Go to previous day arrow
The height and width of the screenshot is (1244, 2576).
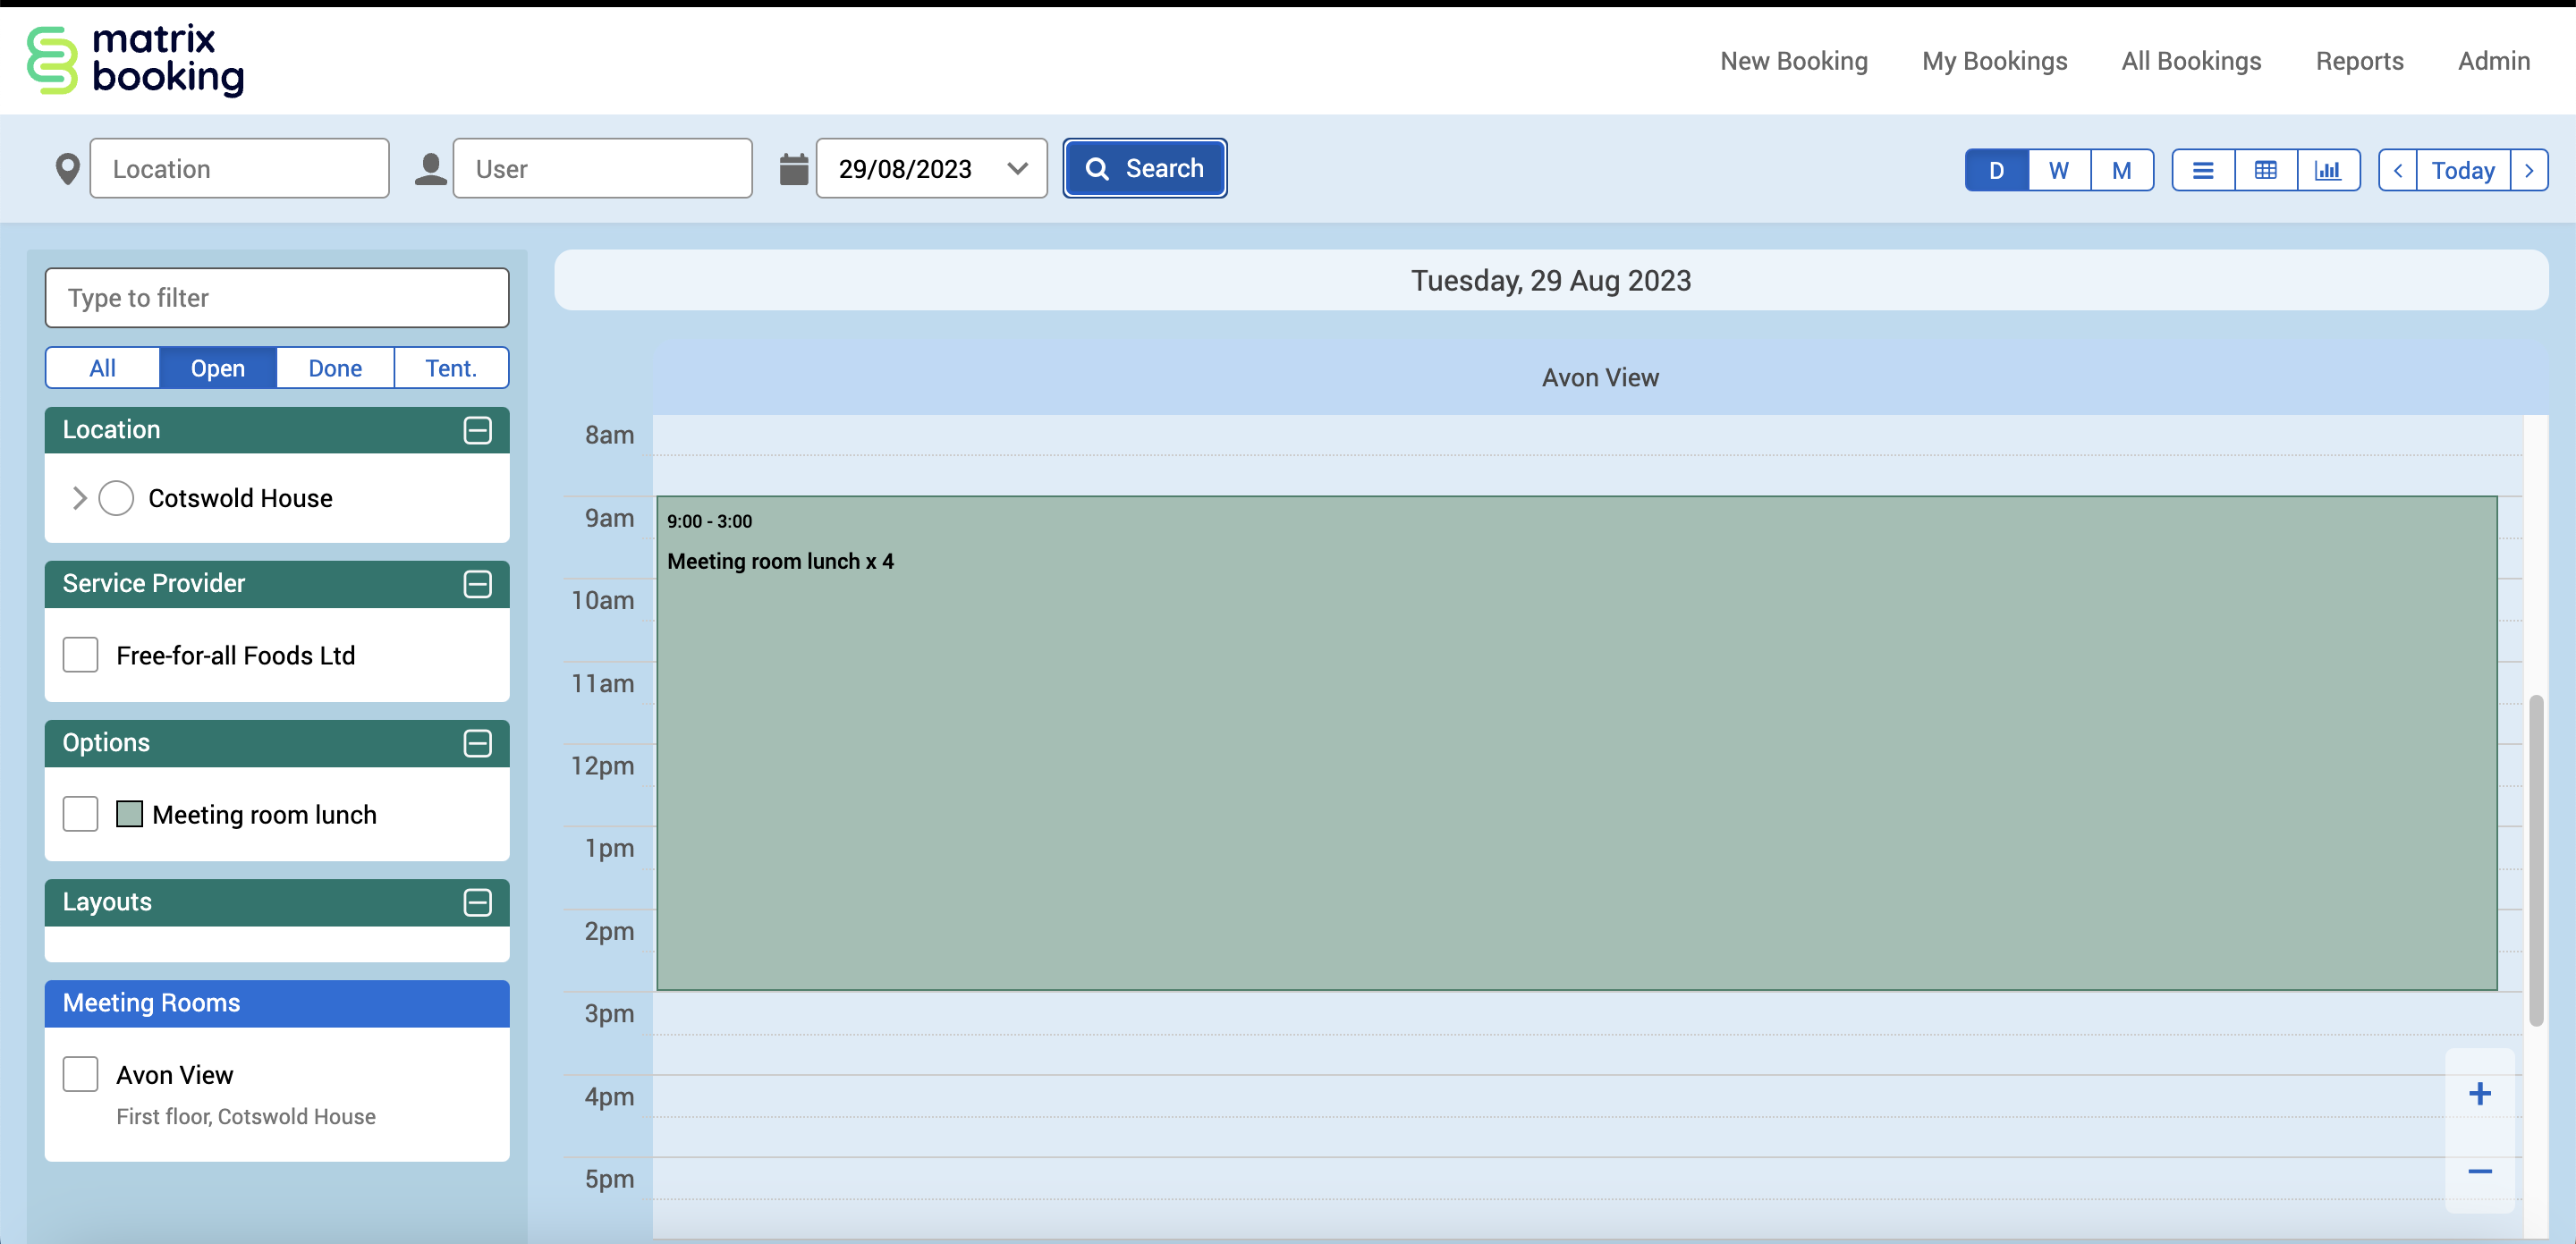[2398, 170]
